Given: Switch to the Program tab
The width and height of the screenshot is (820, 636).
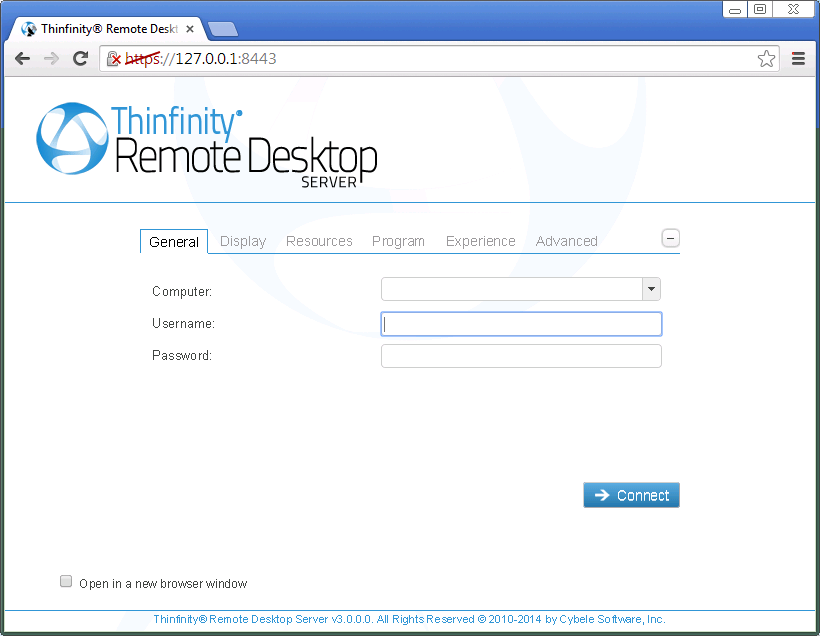Looking at the screenshot, I should [398, 241].
